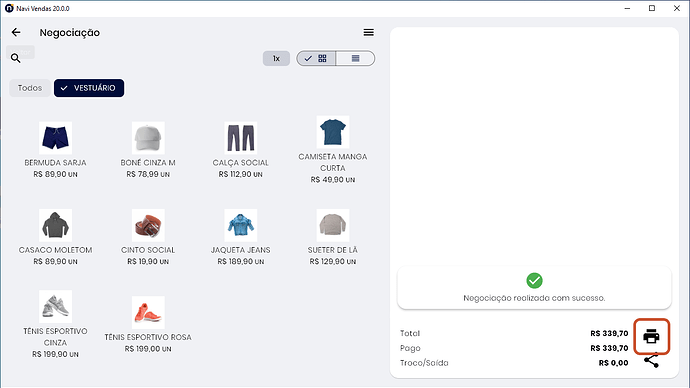Minimize the Navi Vendas window

(x=627, y=8)
